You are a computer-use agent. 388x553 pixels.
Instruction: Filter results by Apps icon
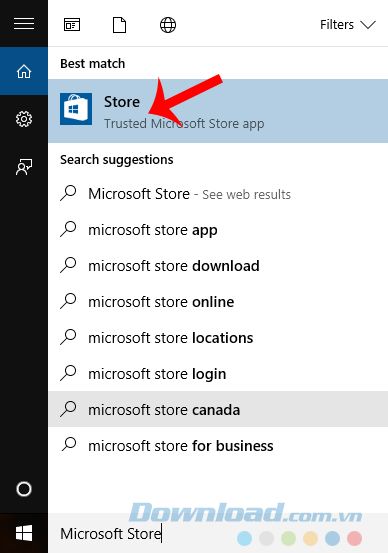point(72,25)
